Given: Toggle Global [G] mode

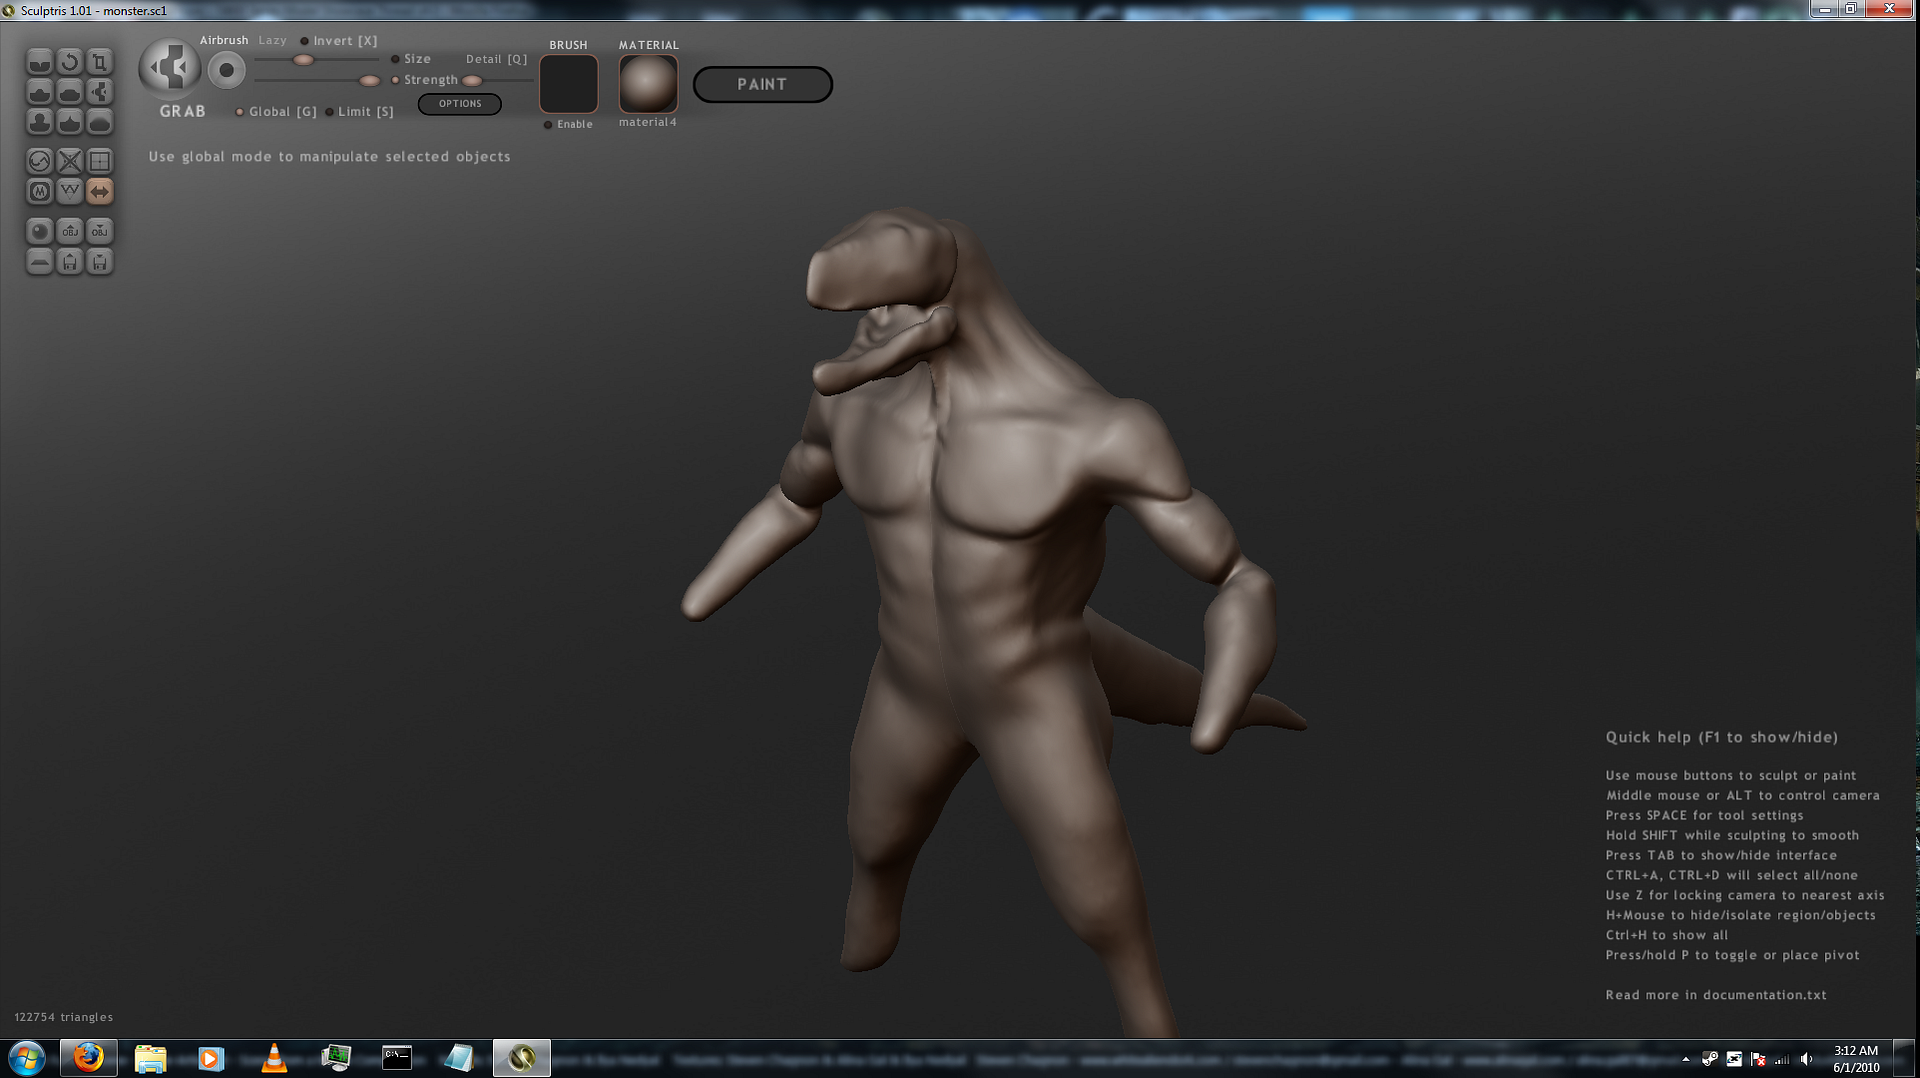Looking at the screenshot, I should click(276, 112).
